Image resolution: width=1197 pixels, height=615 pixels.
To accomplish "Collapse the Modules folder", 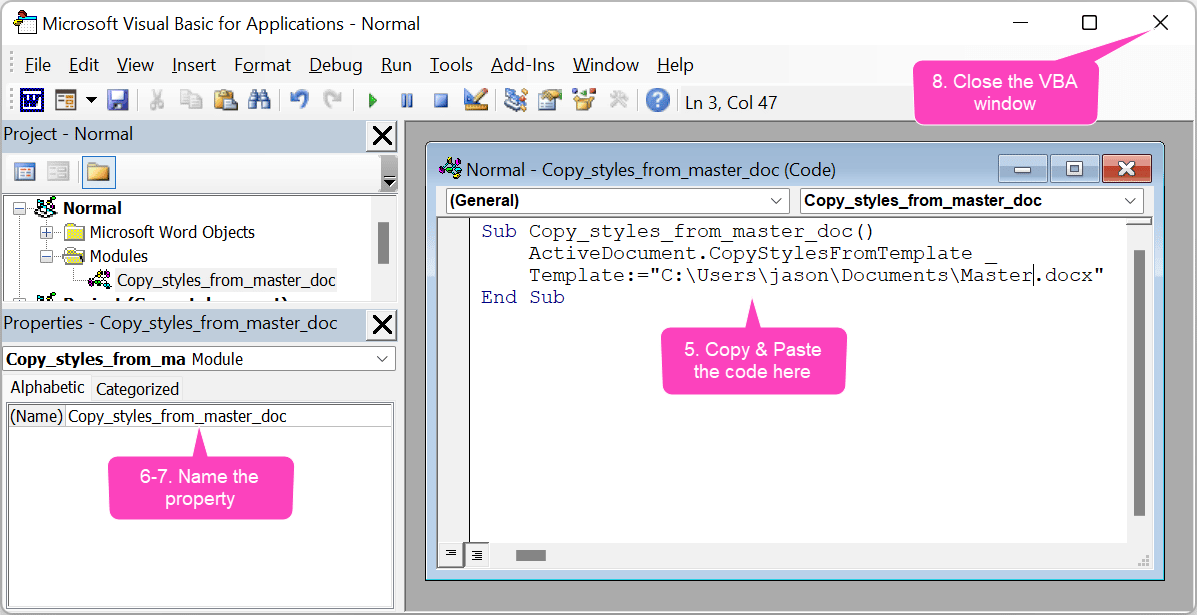I will point(46,256).
